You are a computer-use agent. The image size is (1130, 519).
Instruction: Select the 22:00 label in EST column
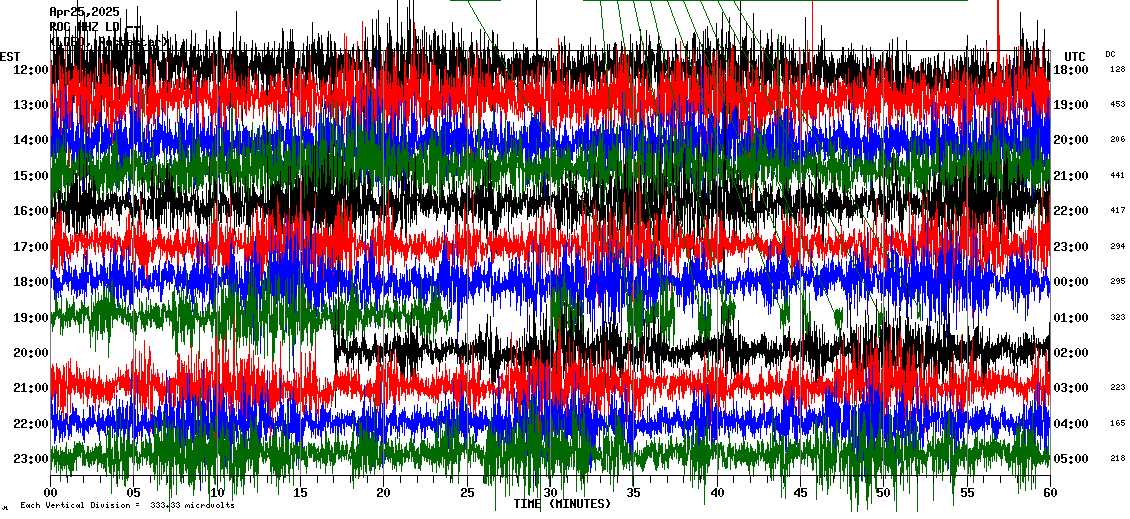(30, 423)
